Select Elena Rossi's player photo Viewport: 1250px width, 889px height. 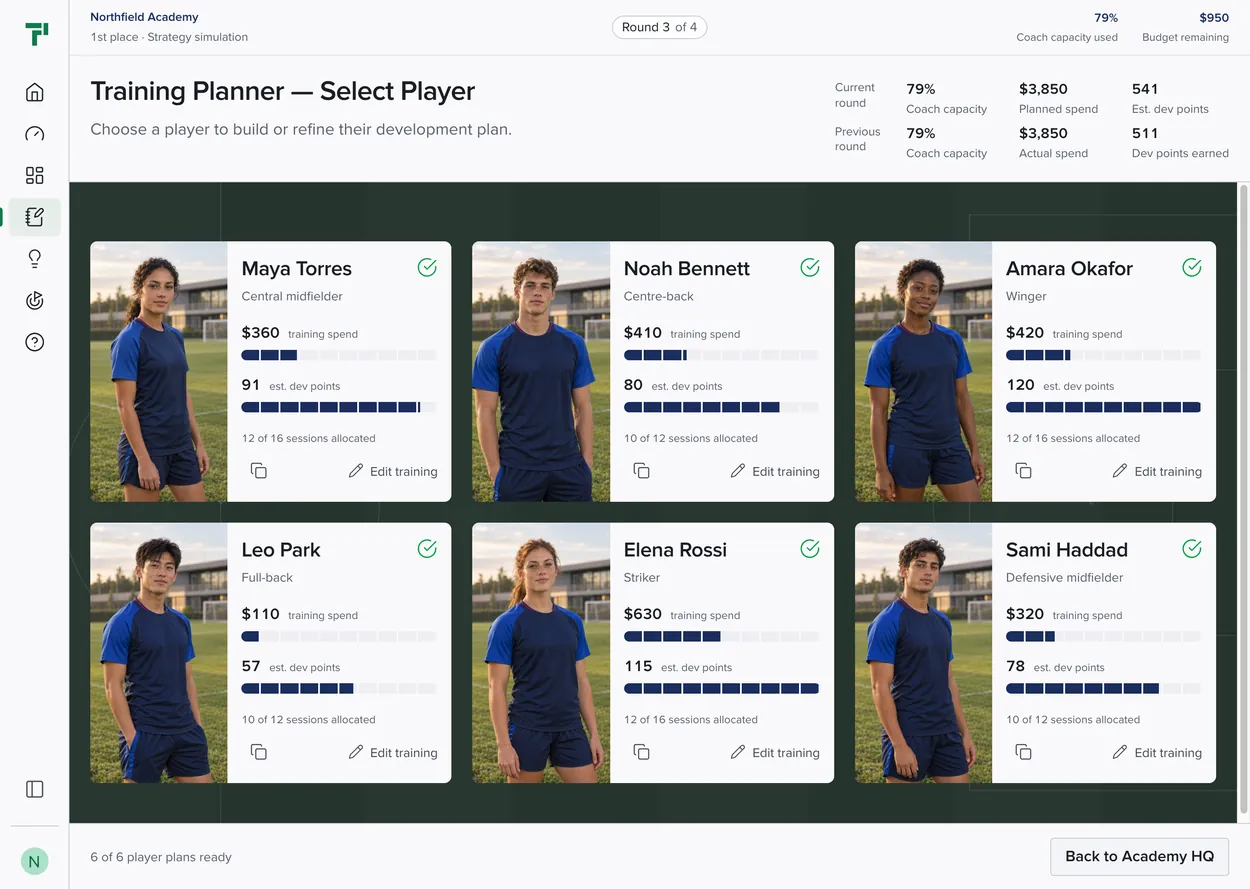tap(541, 652)
